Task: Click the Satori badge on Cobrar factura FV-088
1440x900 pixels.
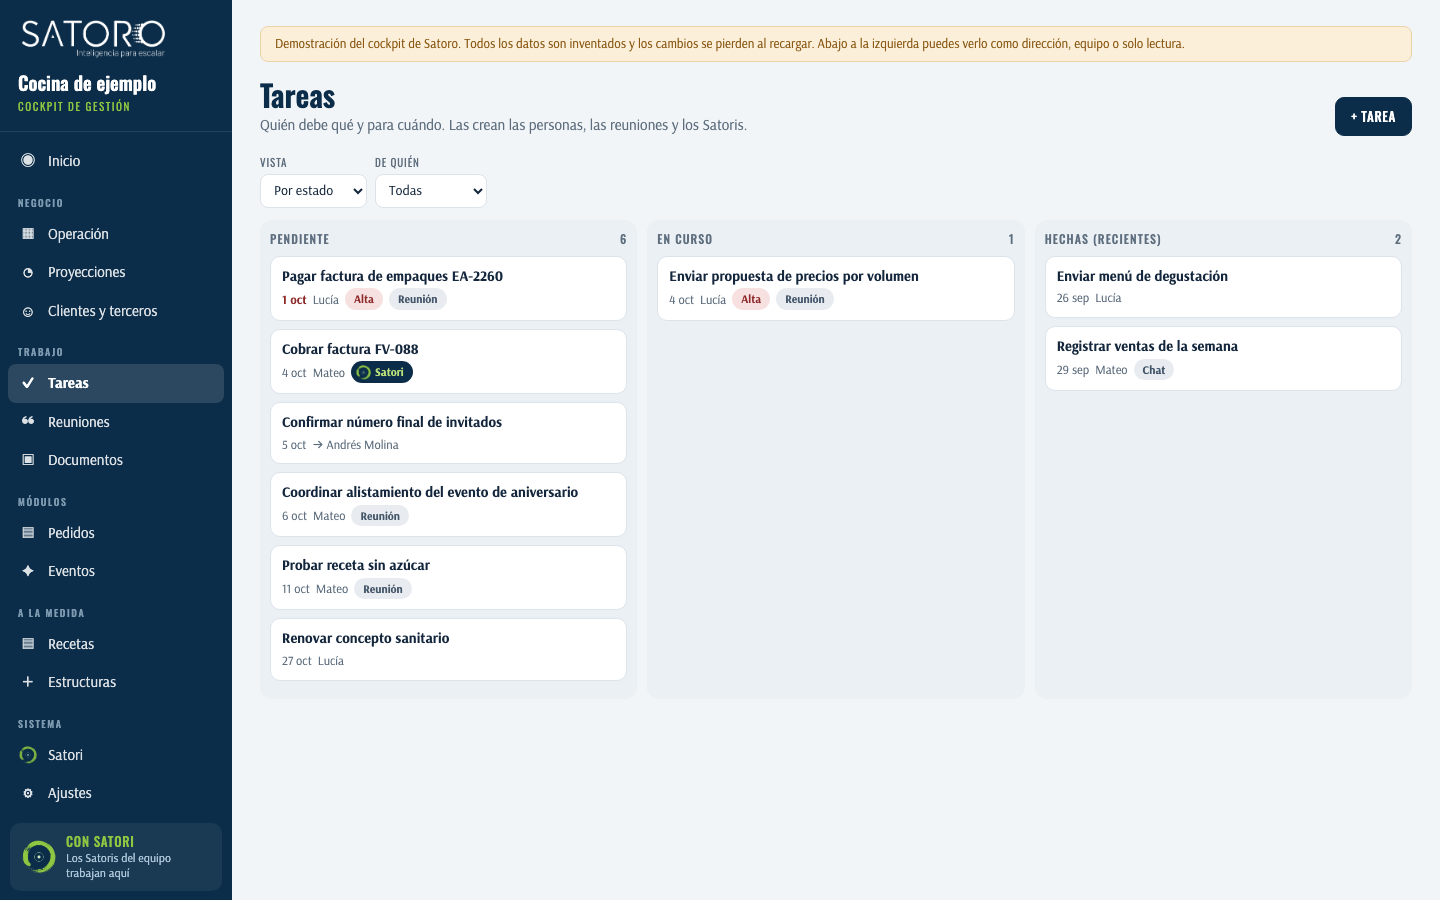Action: 382,372
